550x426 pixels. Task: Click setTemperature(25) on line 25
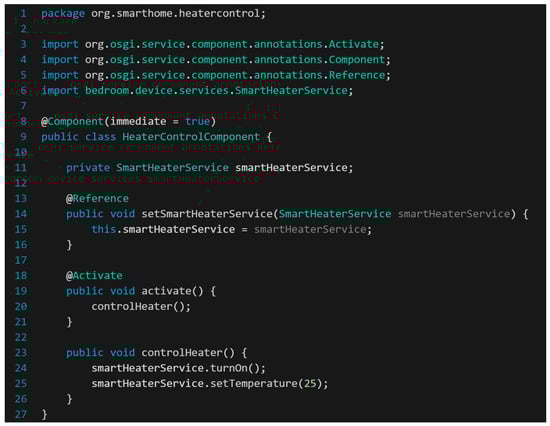[x=266, y=384]
